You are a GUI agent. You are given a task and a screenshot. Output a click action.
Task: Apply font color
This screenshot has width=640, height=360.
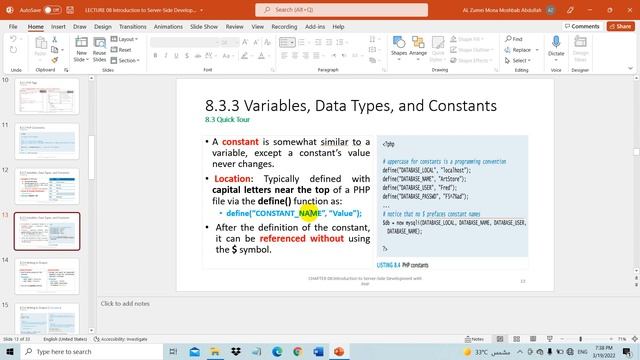261,56
